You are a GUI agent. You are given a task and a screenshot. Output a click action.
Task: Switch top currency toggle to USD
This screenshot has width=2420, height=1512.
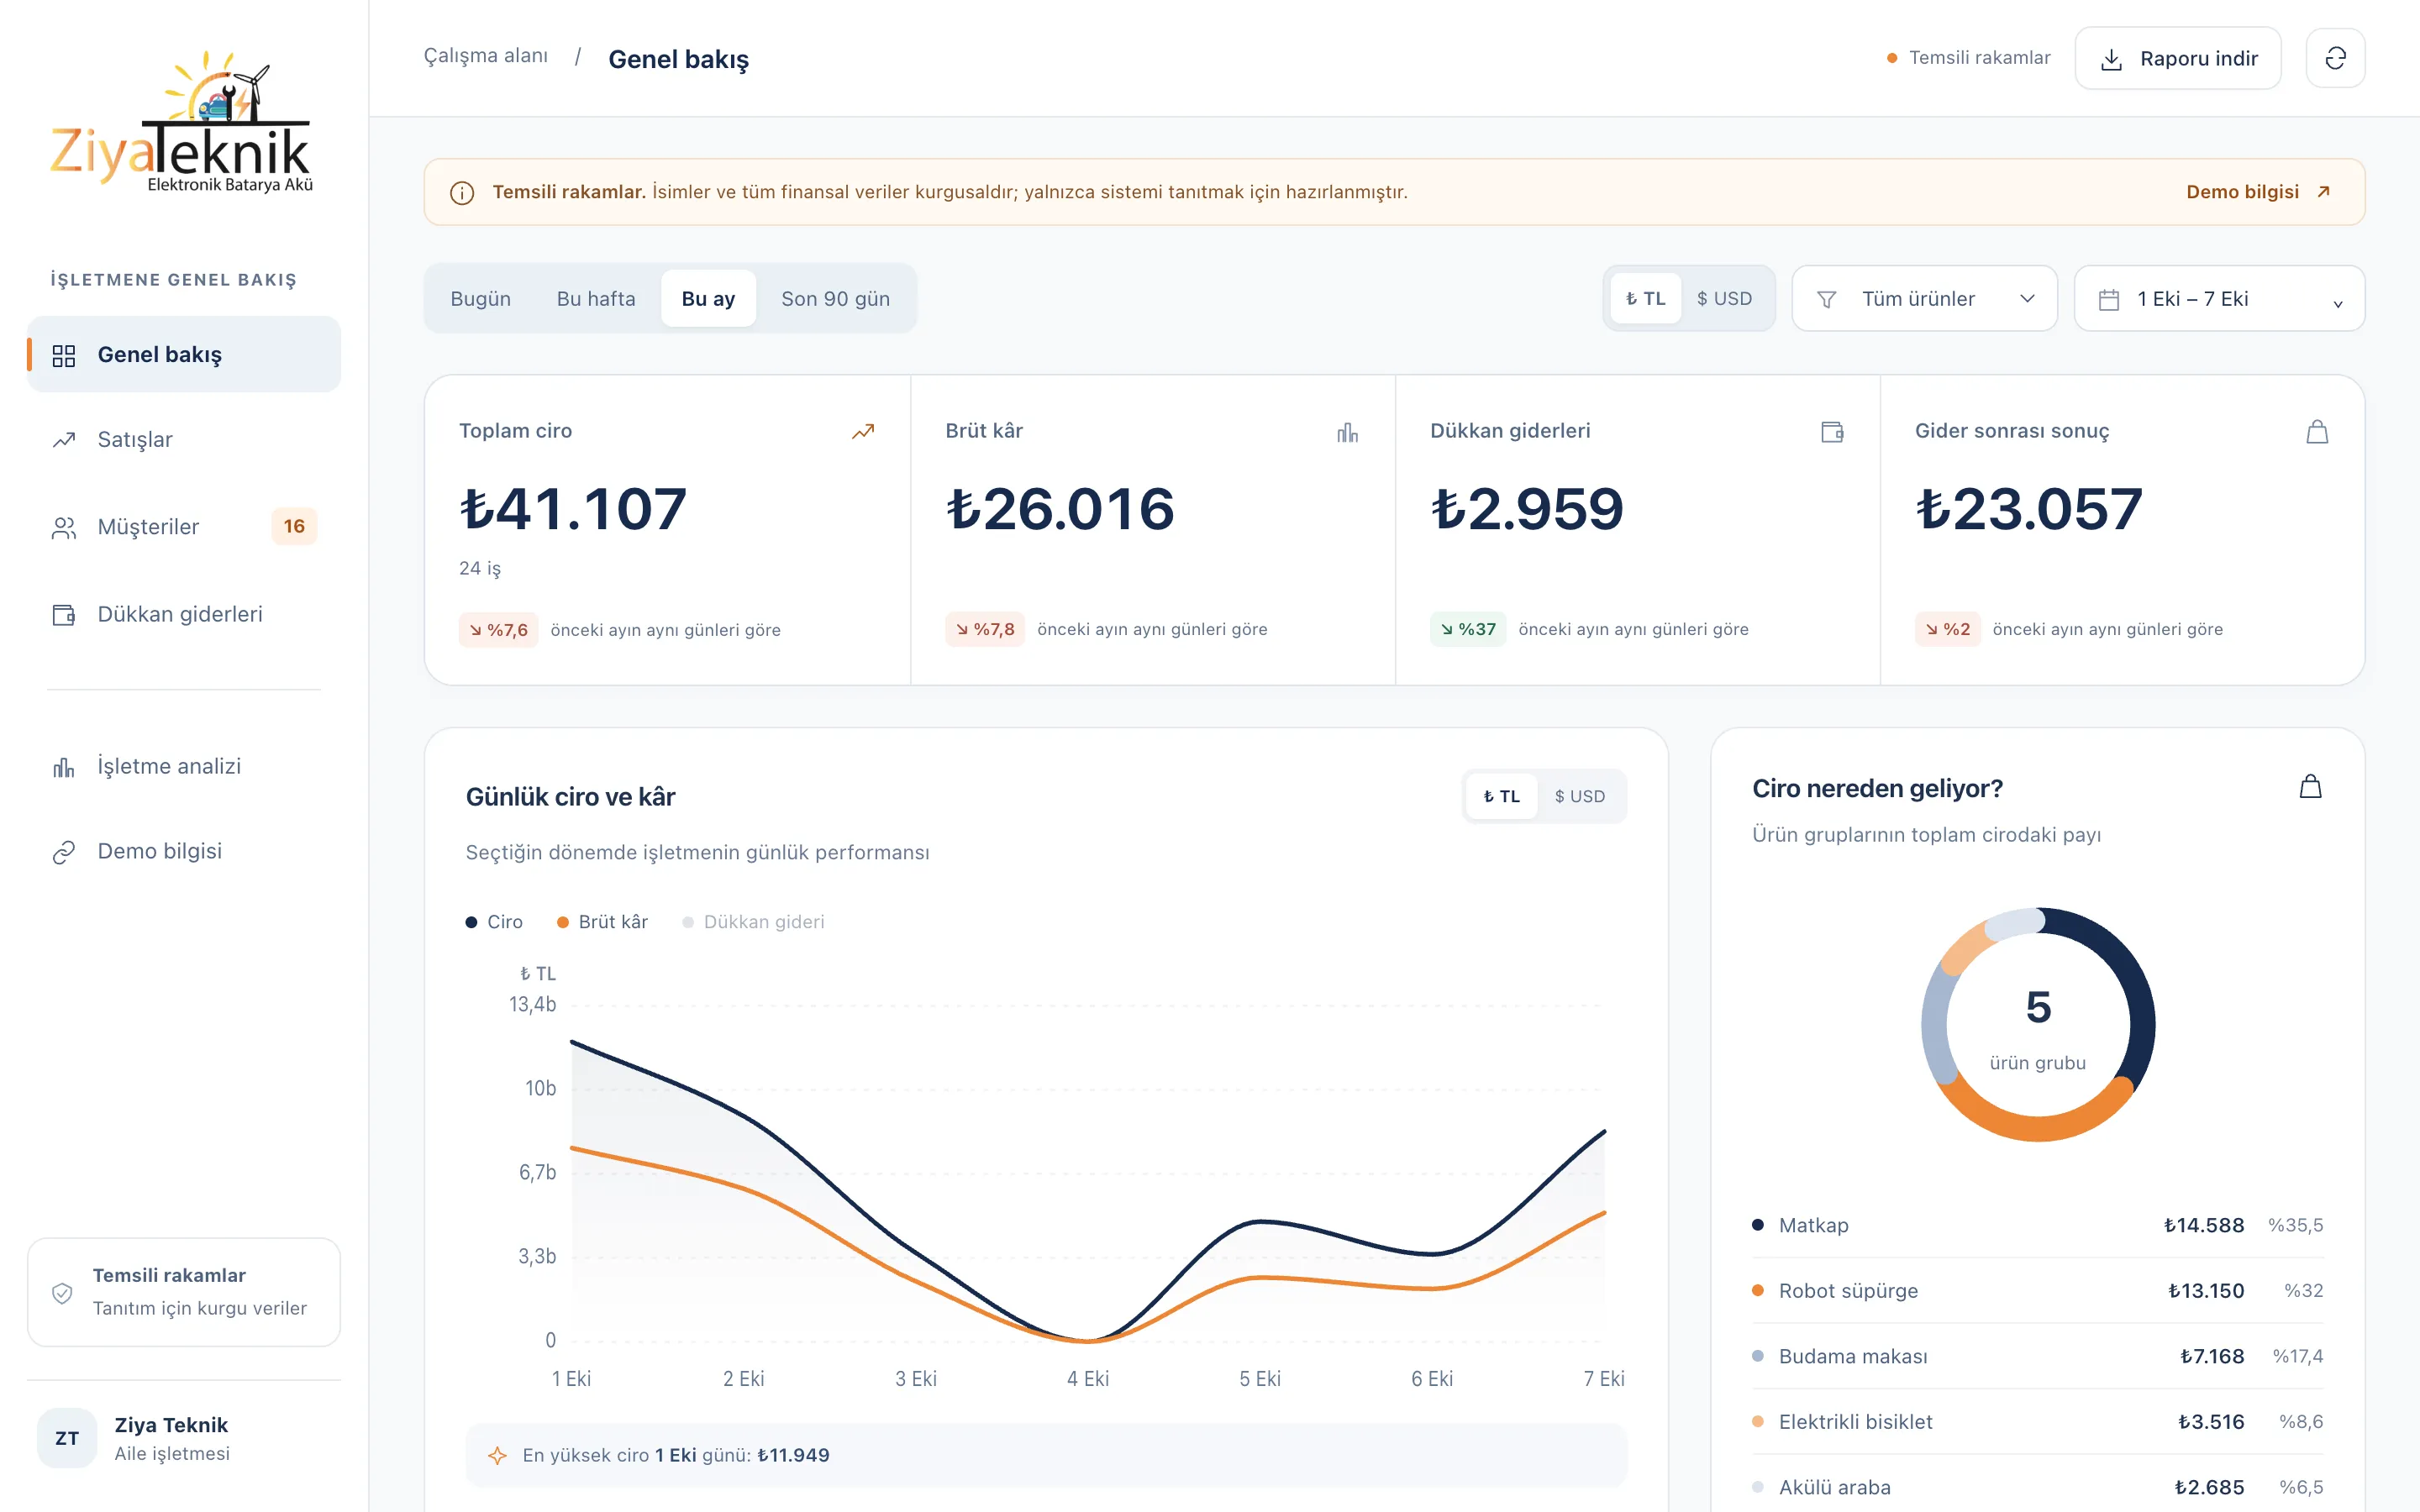(1724, 298)
